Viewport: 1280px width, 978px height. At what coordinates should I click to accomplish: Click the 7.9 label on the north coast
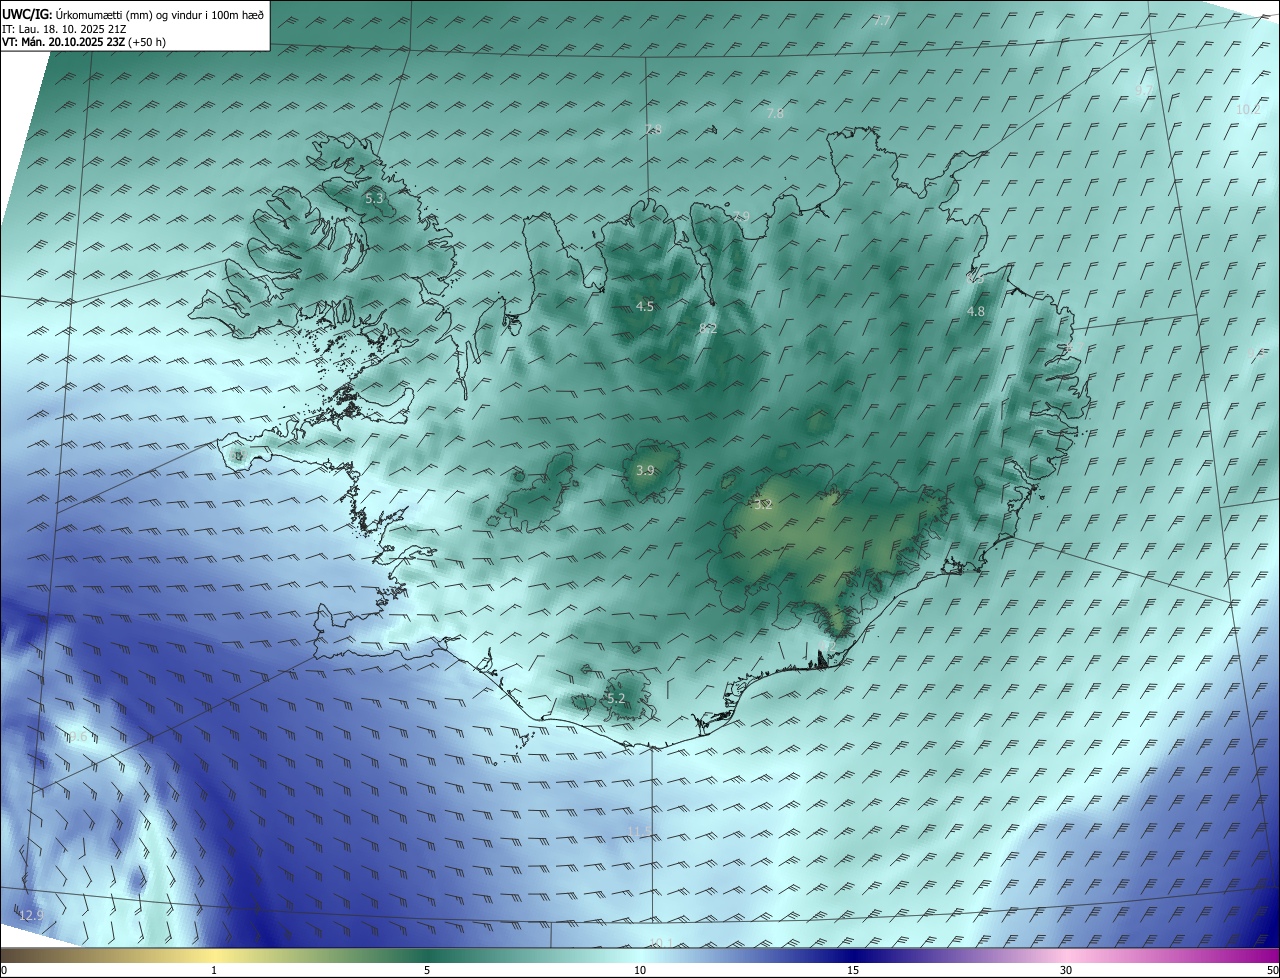tap(740, 217)
